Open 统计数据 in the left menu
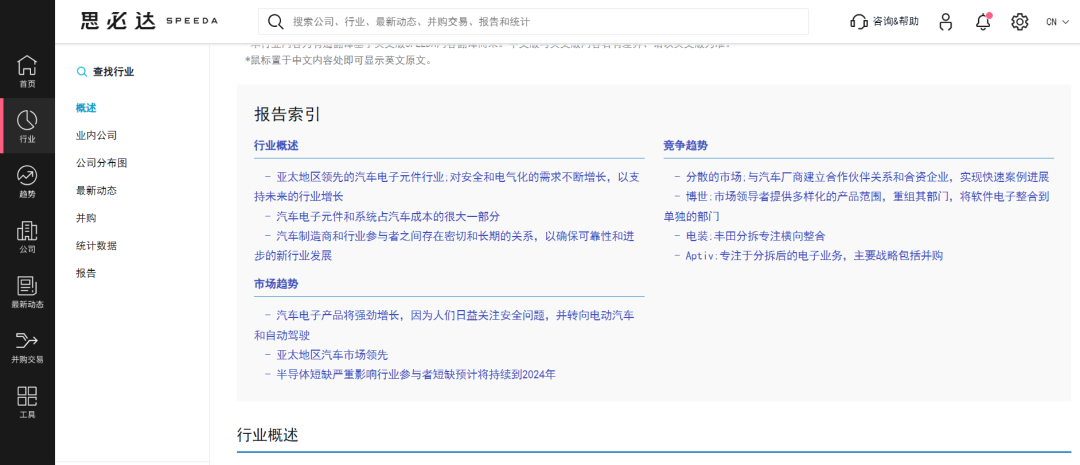 (x=97, y=245)
